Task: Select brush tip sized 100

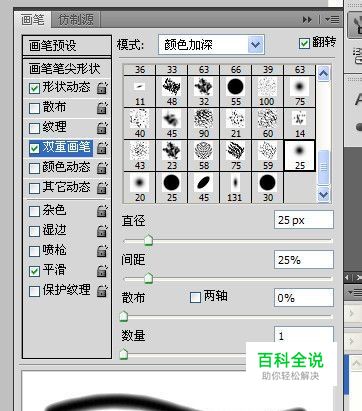Action: 268,91
